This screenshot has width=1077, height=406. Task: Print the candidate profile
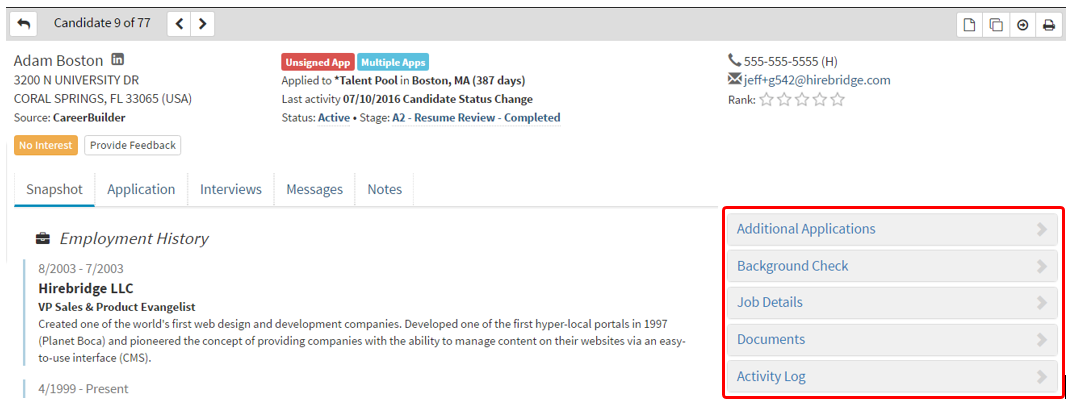pyautogui.click(x=1049, y=25)
